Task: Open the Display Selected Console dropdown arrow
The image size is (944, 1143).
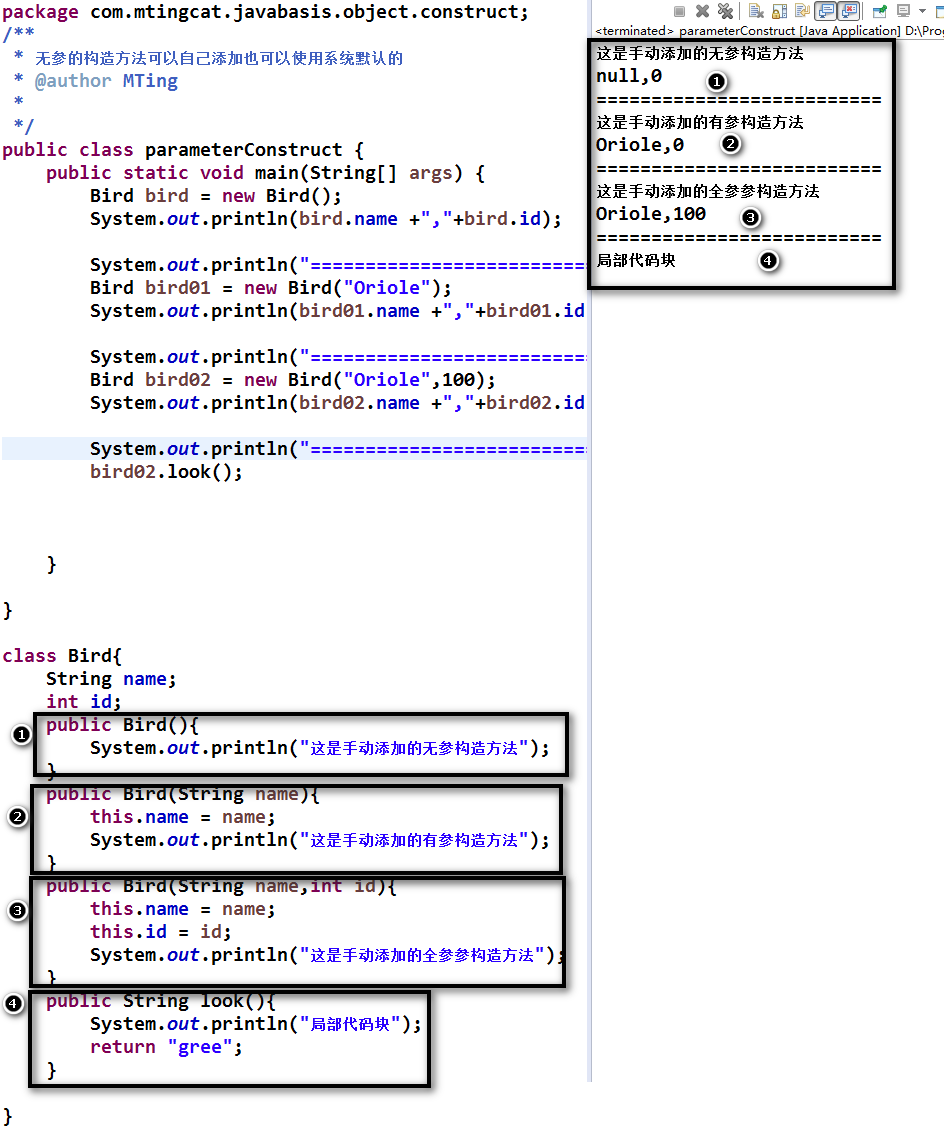Action: (922, 11)
